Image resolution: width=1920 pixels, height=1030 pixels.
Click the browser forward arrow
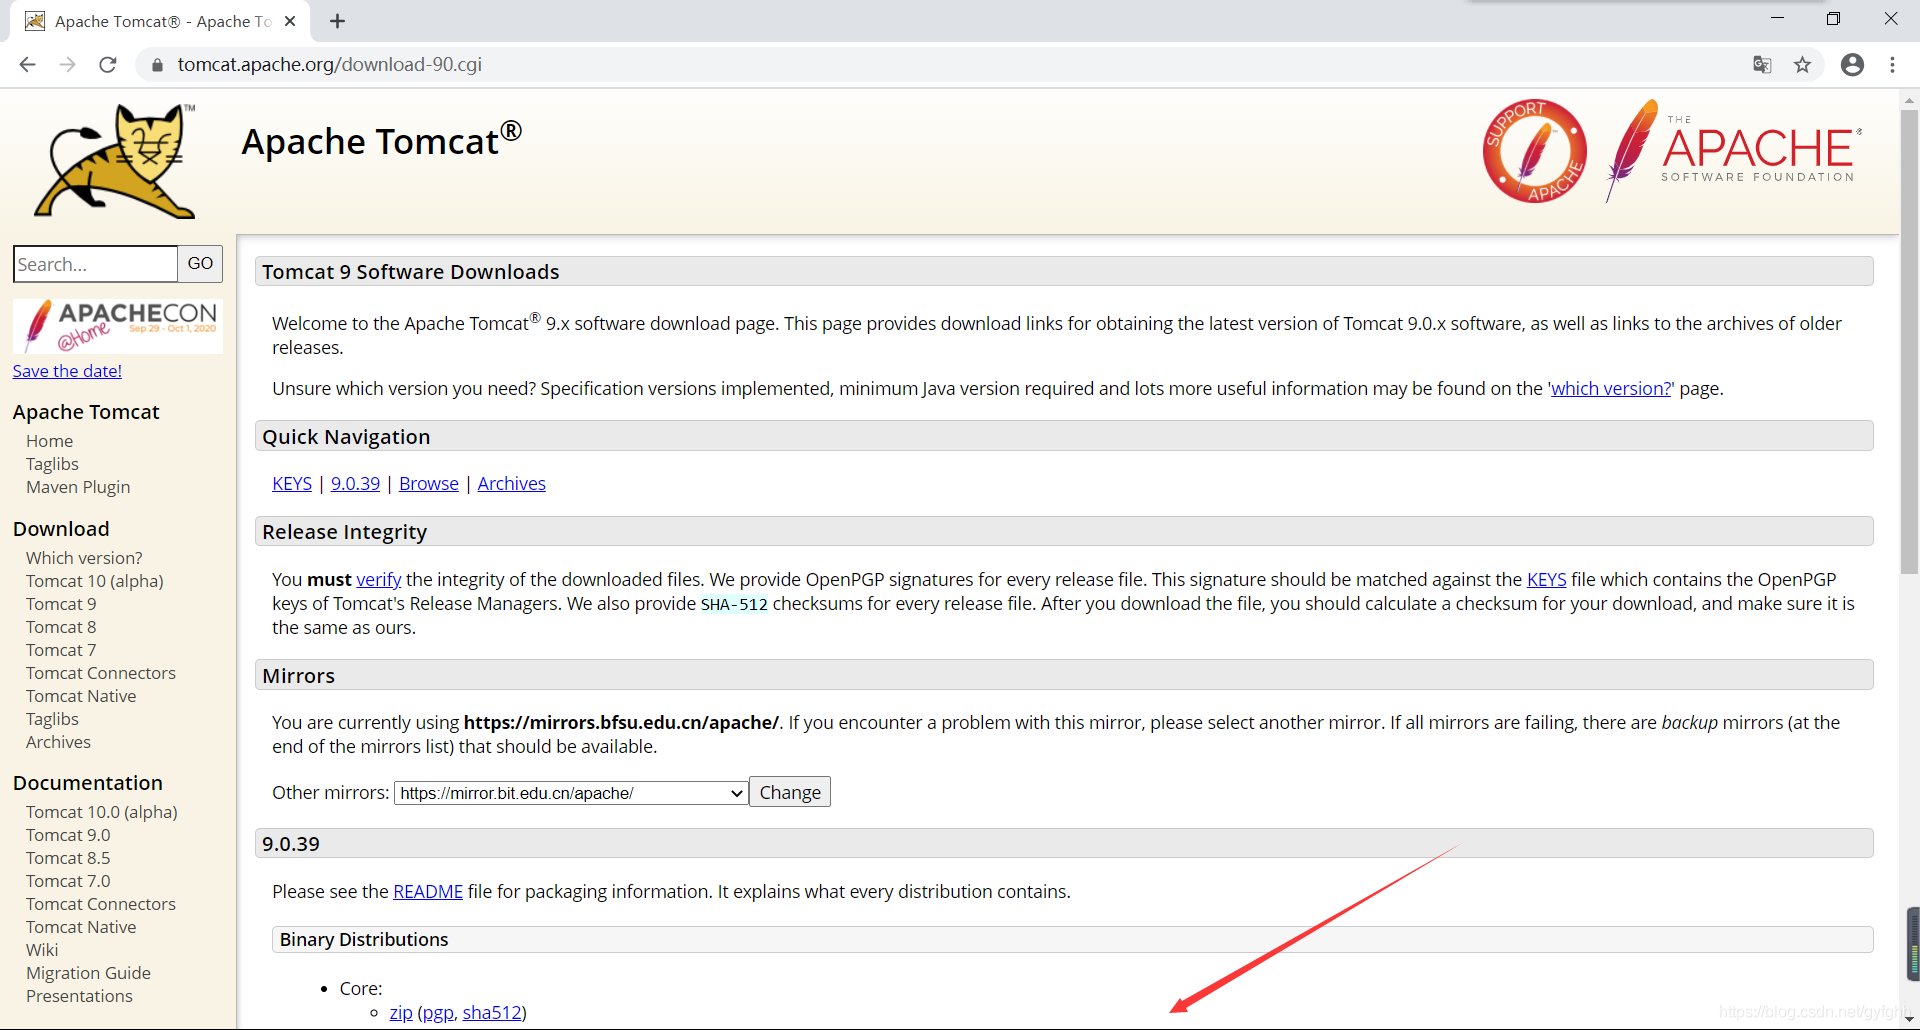[x=67, y=65]
